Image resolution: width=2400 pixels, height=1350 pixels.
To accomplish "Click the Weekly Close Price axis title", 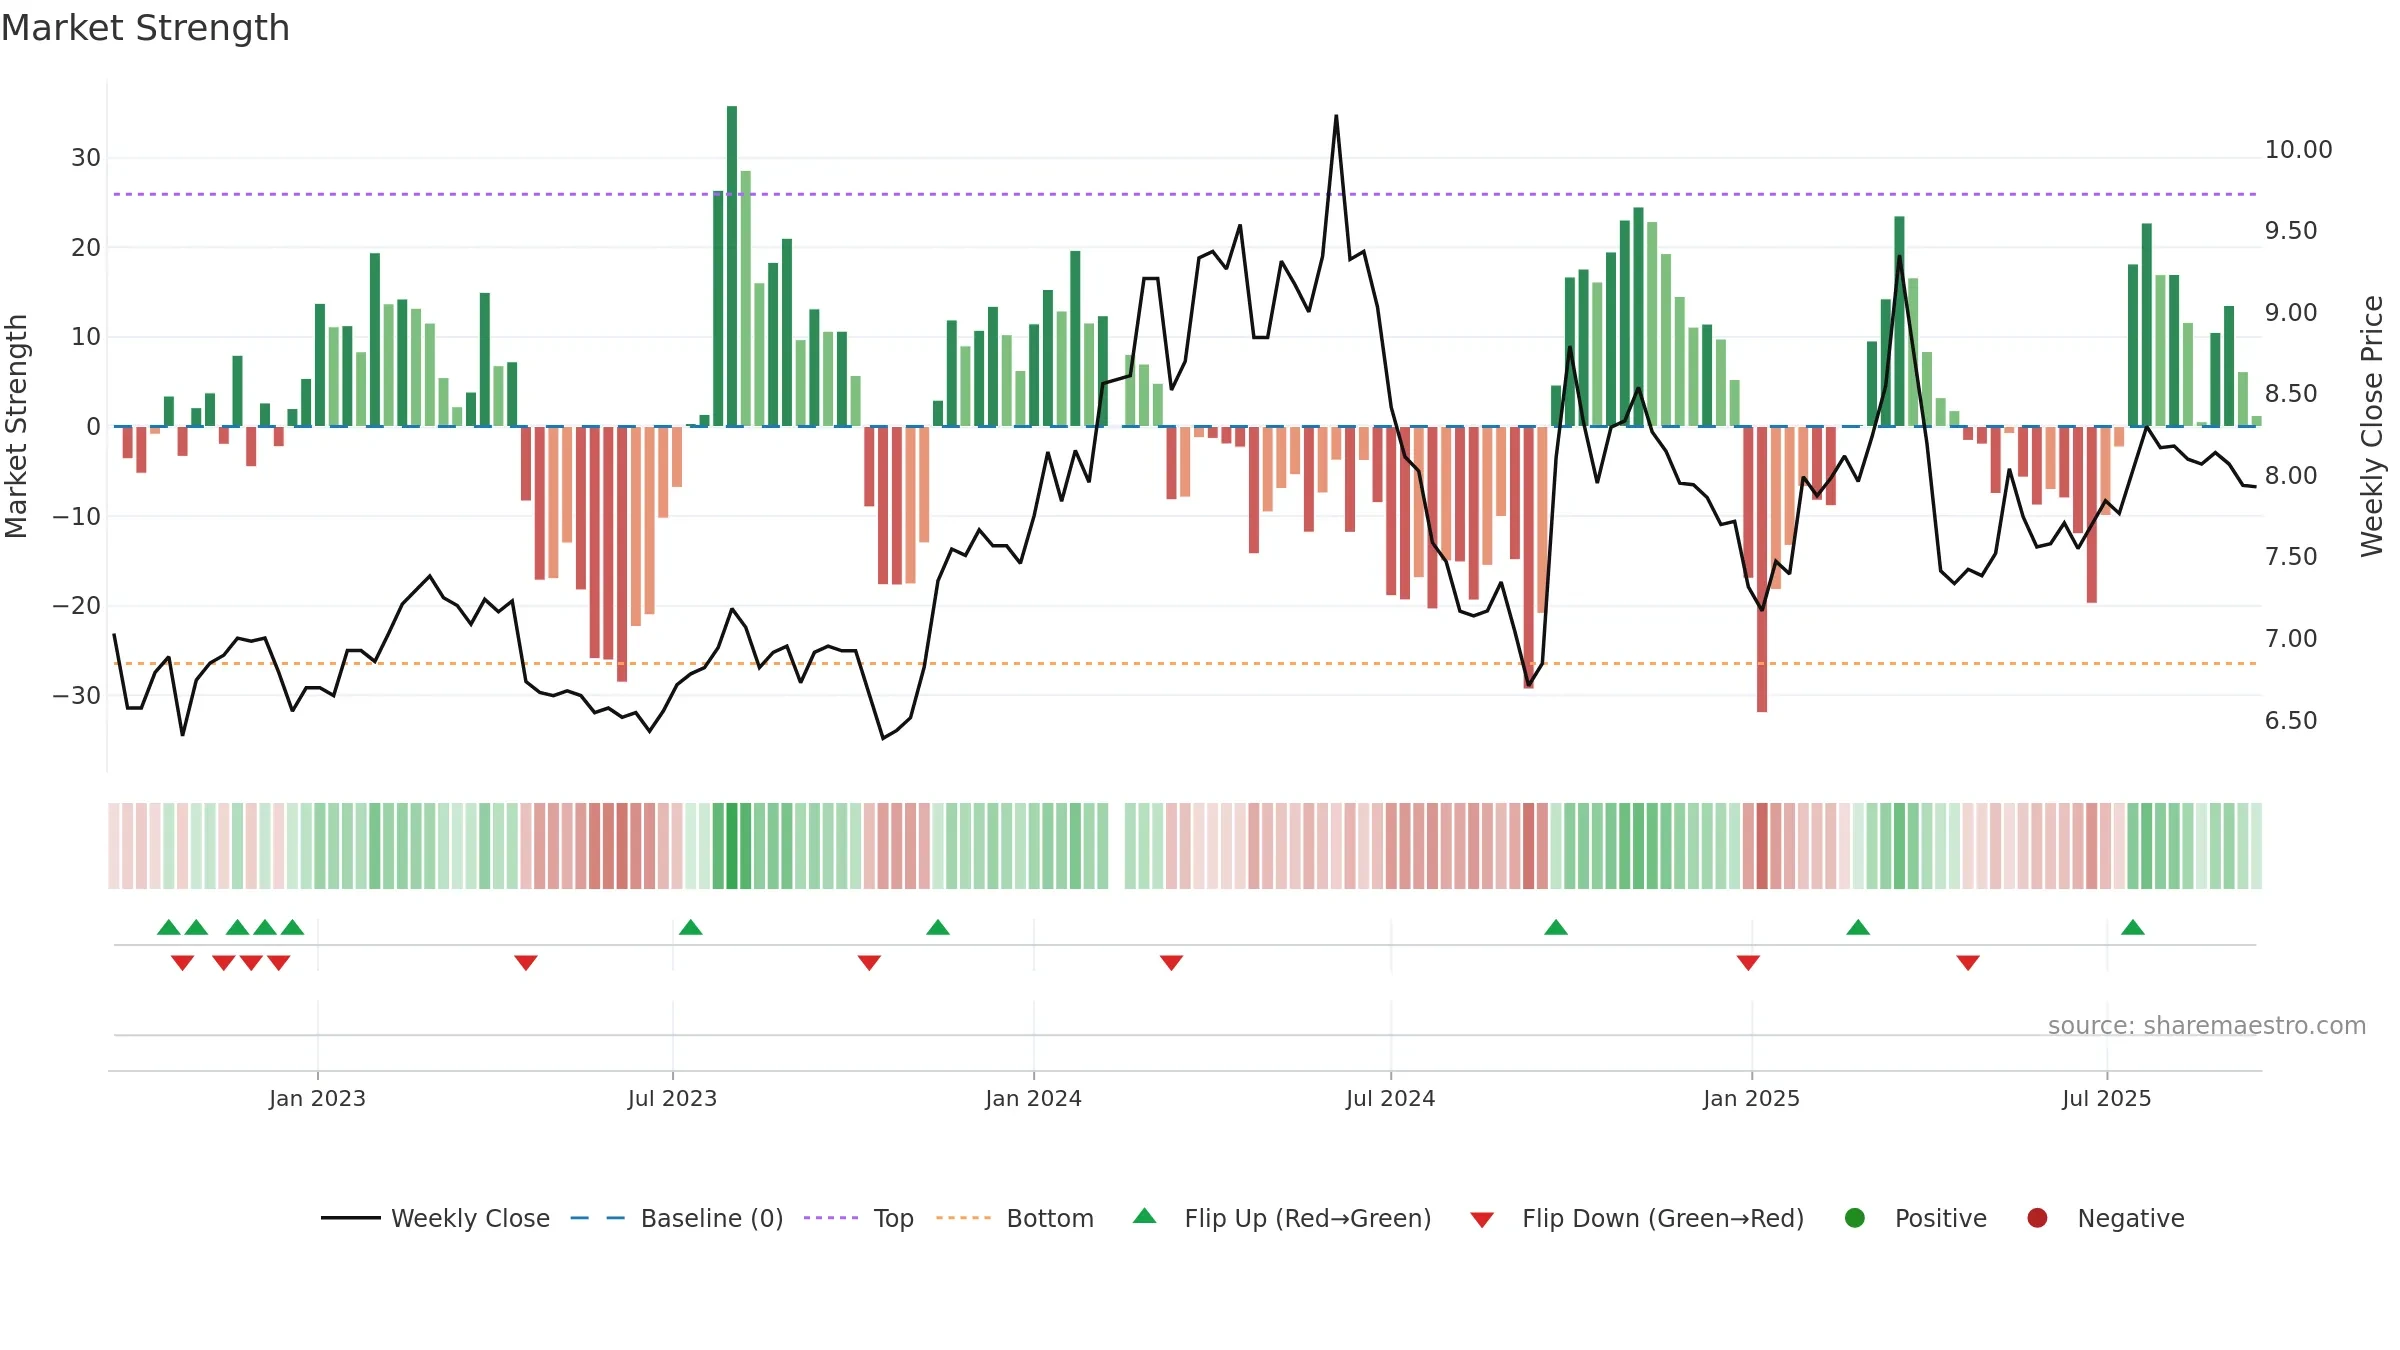I will 2372,426.
